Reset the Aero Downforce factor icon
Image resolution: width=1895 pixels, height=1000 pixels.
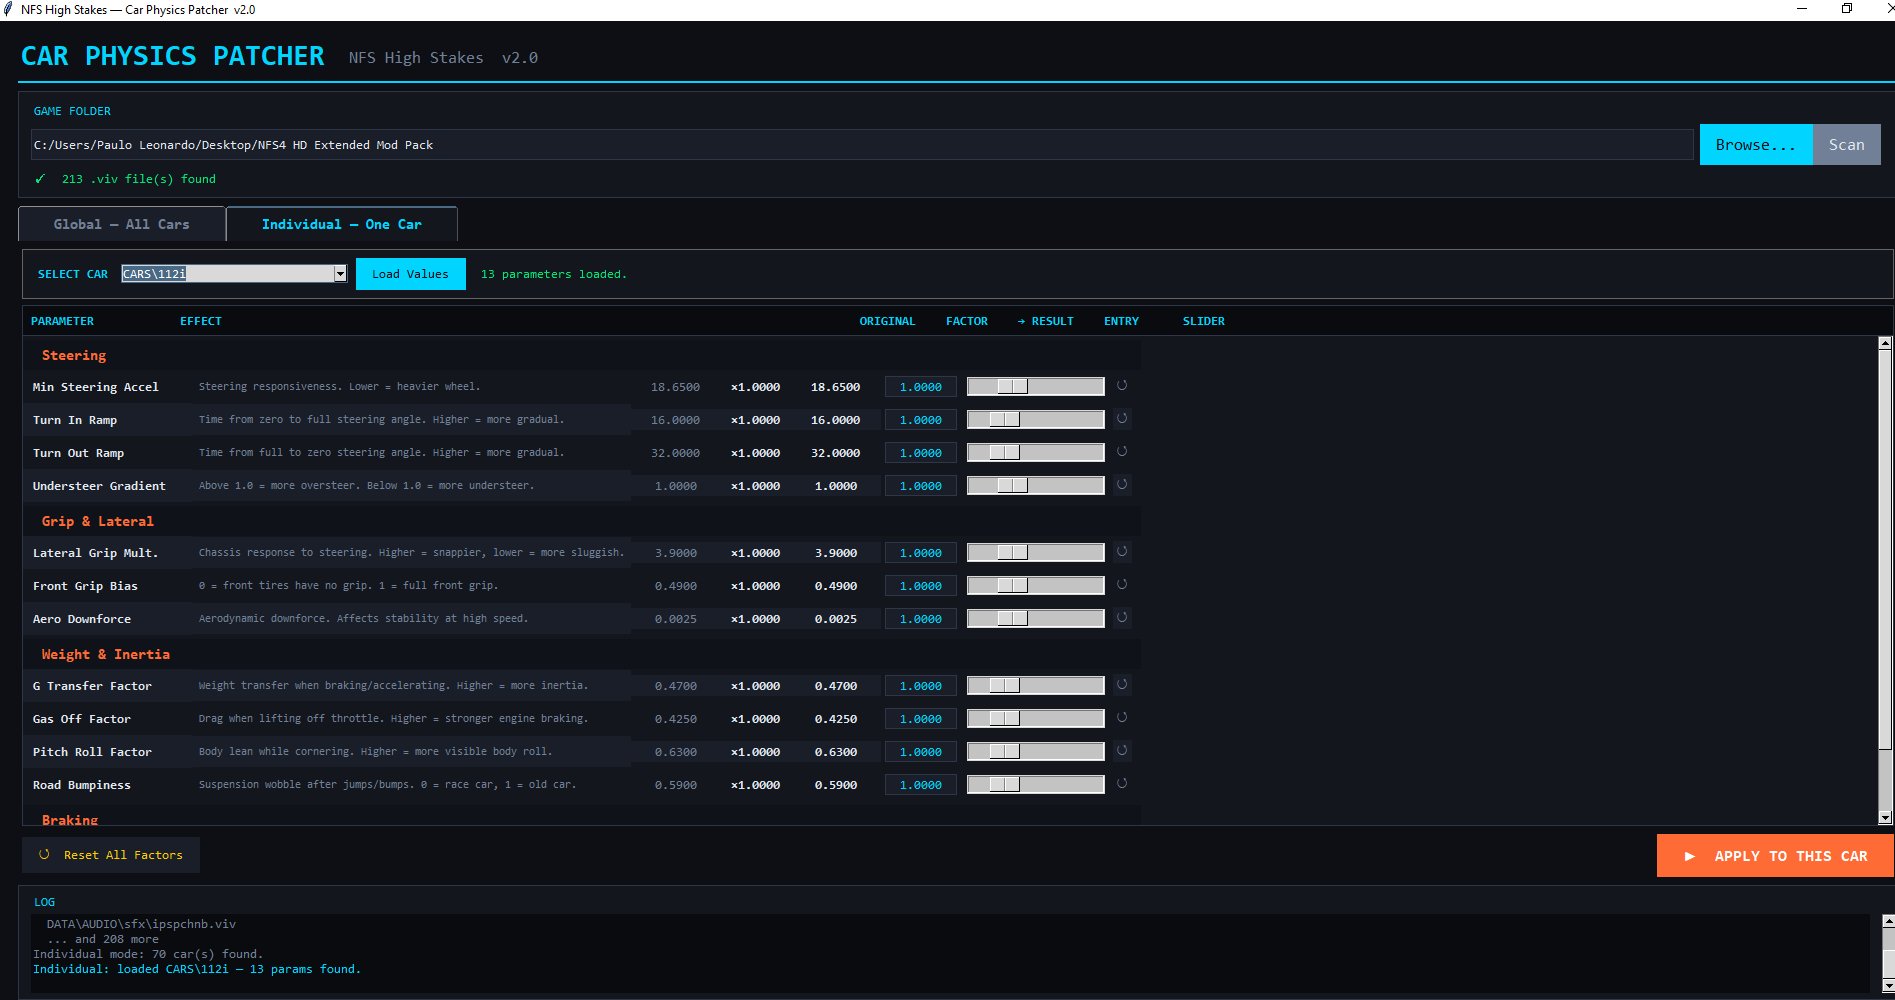point(1122,618)
